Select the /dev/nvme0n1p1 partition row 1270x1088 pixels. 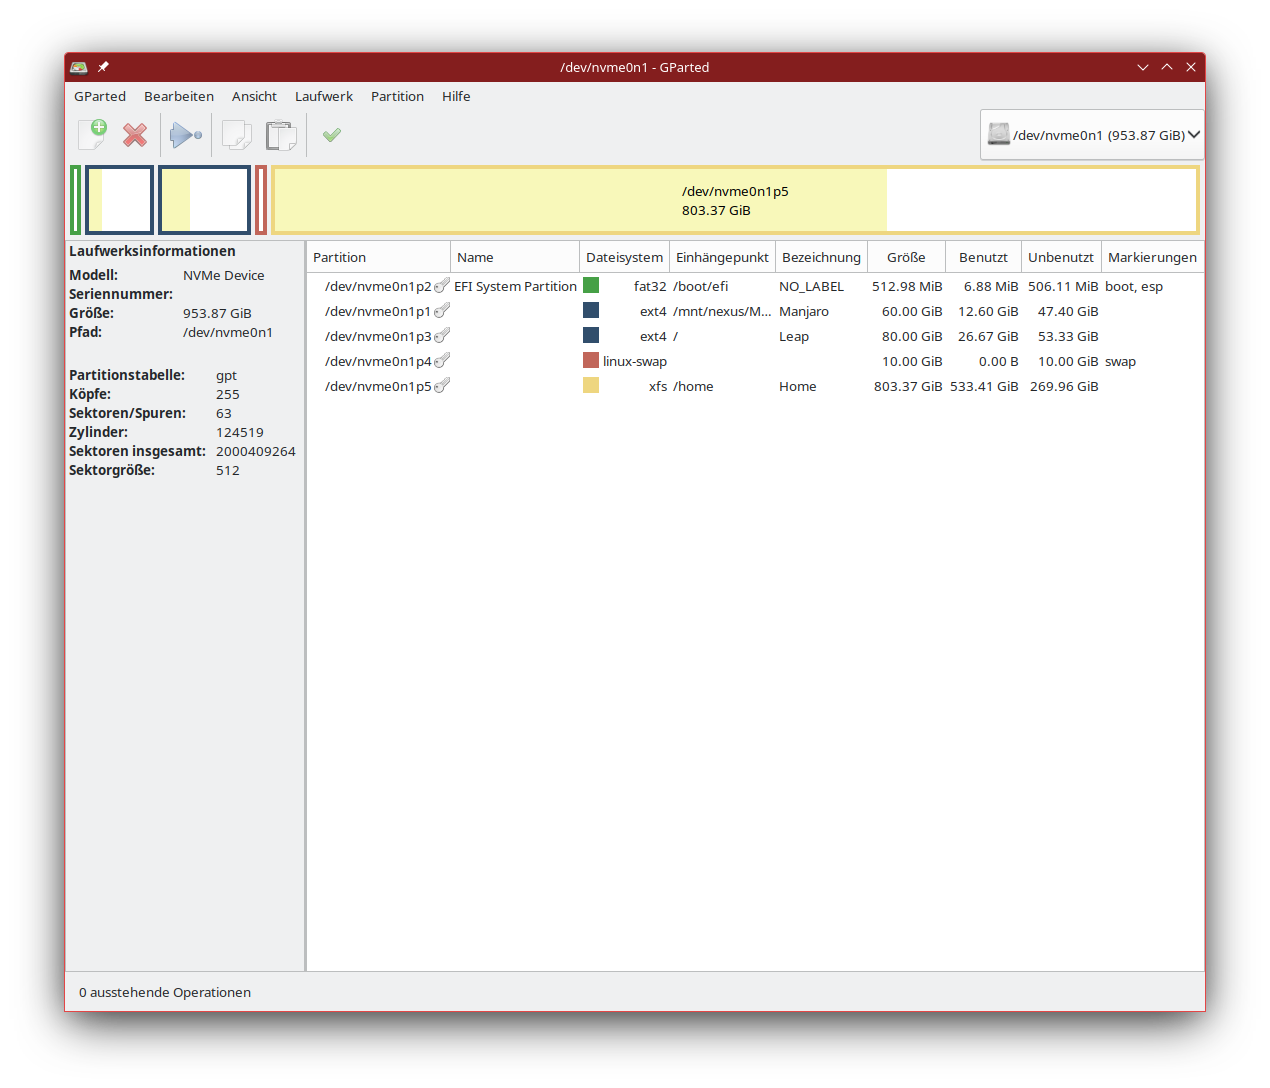tap(755, 311)
